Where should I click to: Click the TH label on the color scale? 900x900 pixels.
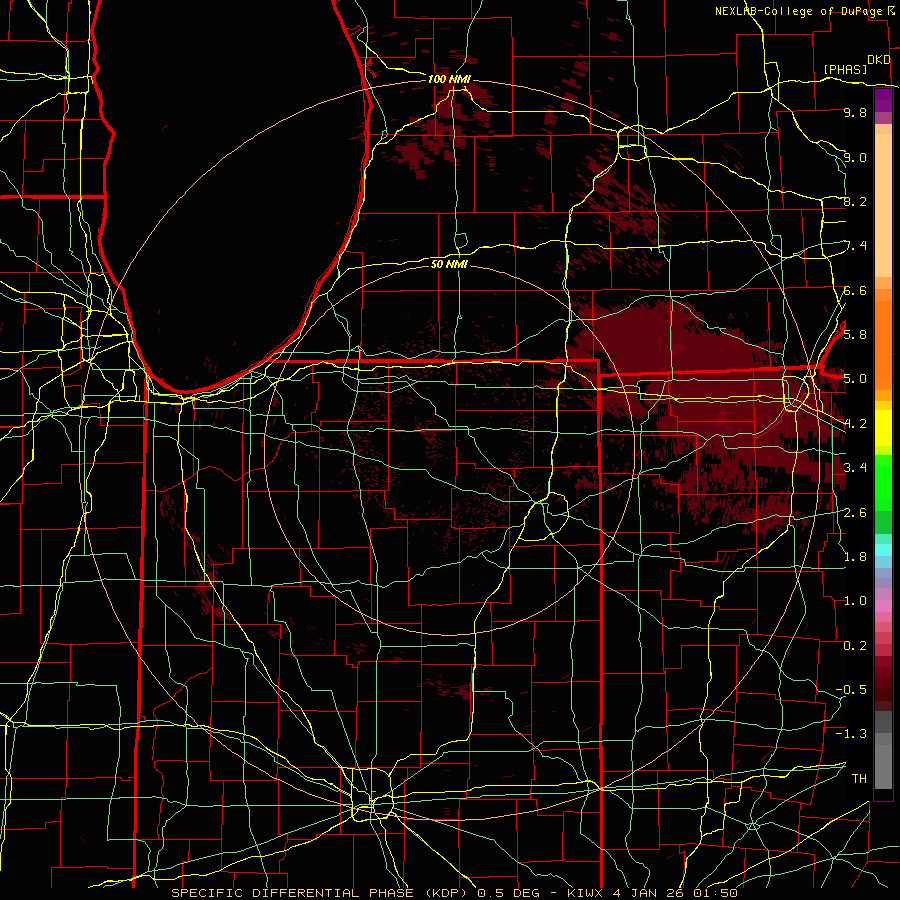[x=859, y=778]
